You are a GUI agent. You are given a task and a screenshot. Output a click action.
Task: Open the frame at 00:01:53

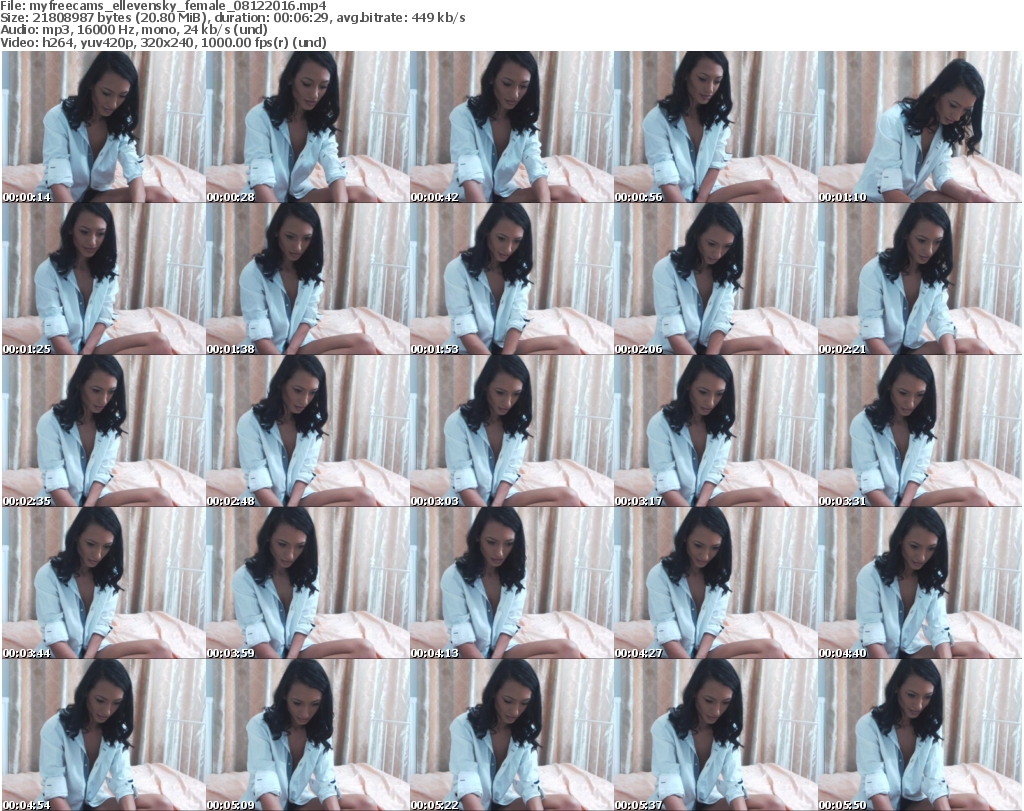(511, 279)
